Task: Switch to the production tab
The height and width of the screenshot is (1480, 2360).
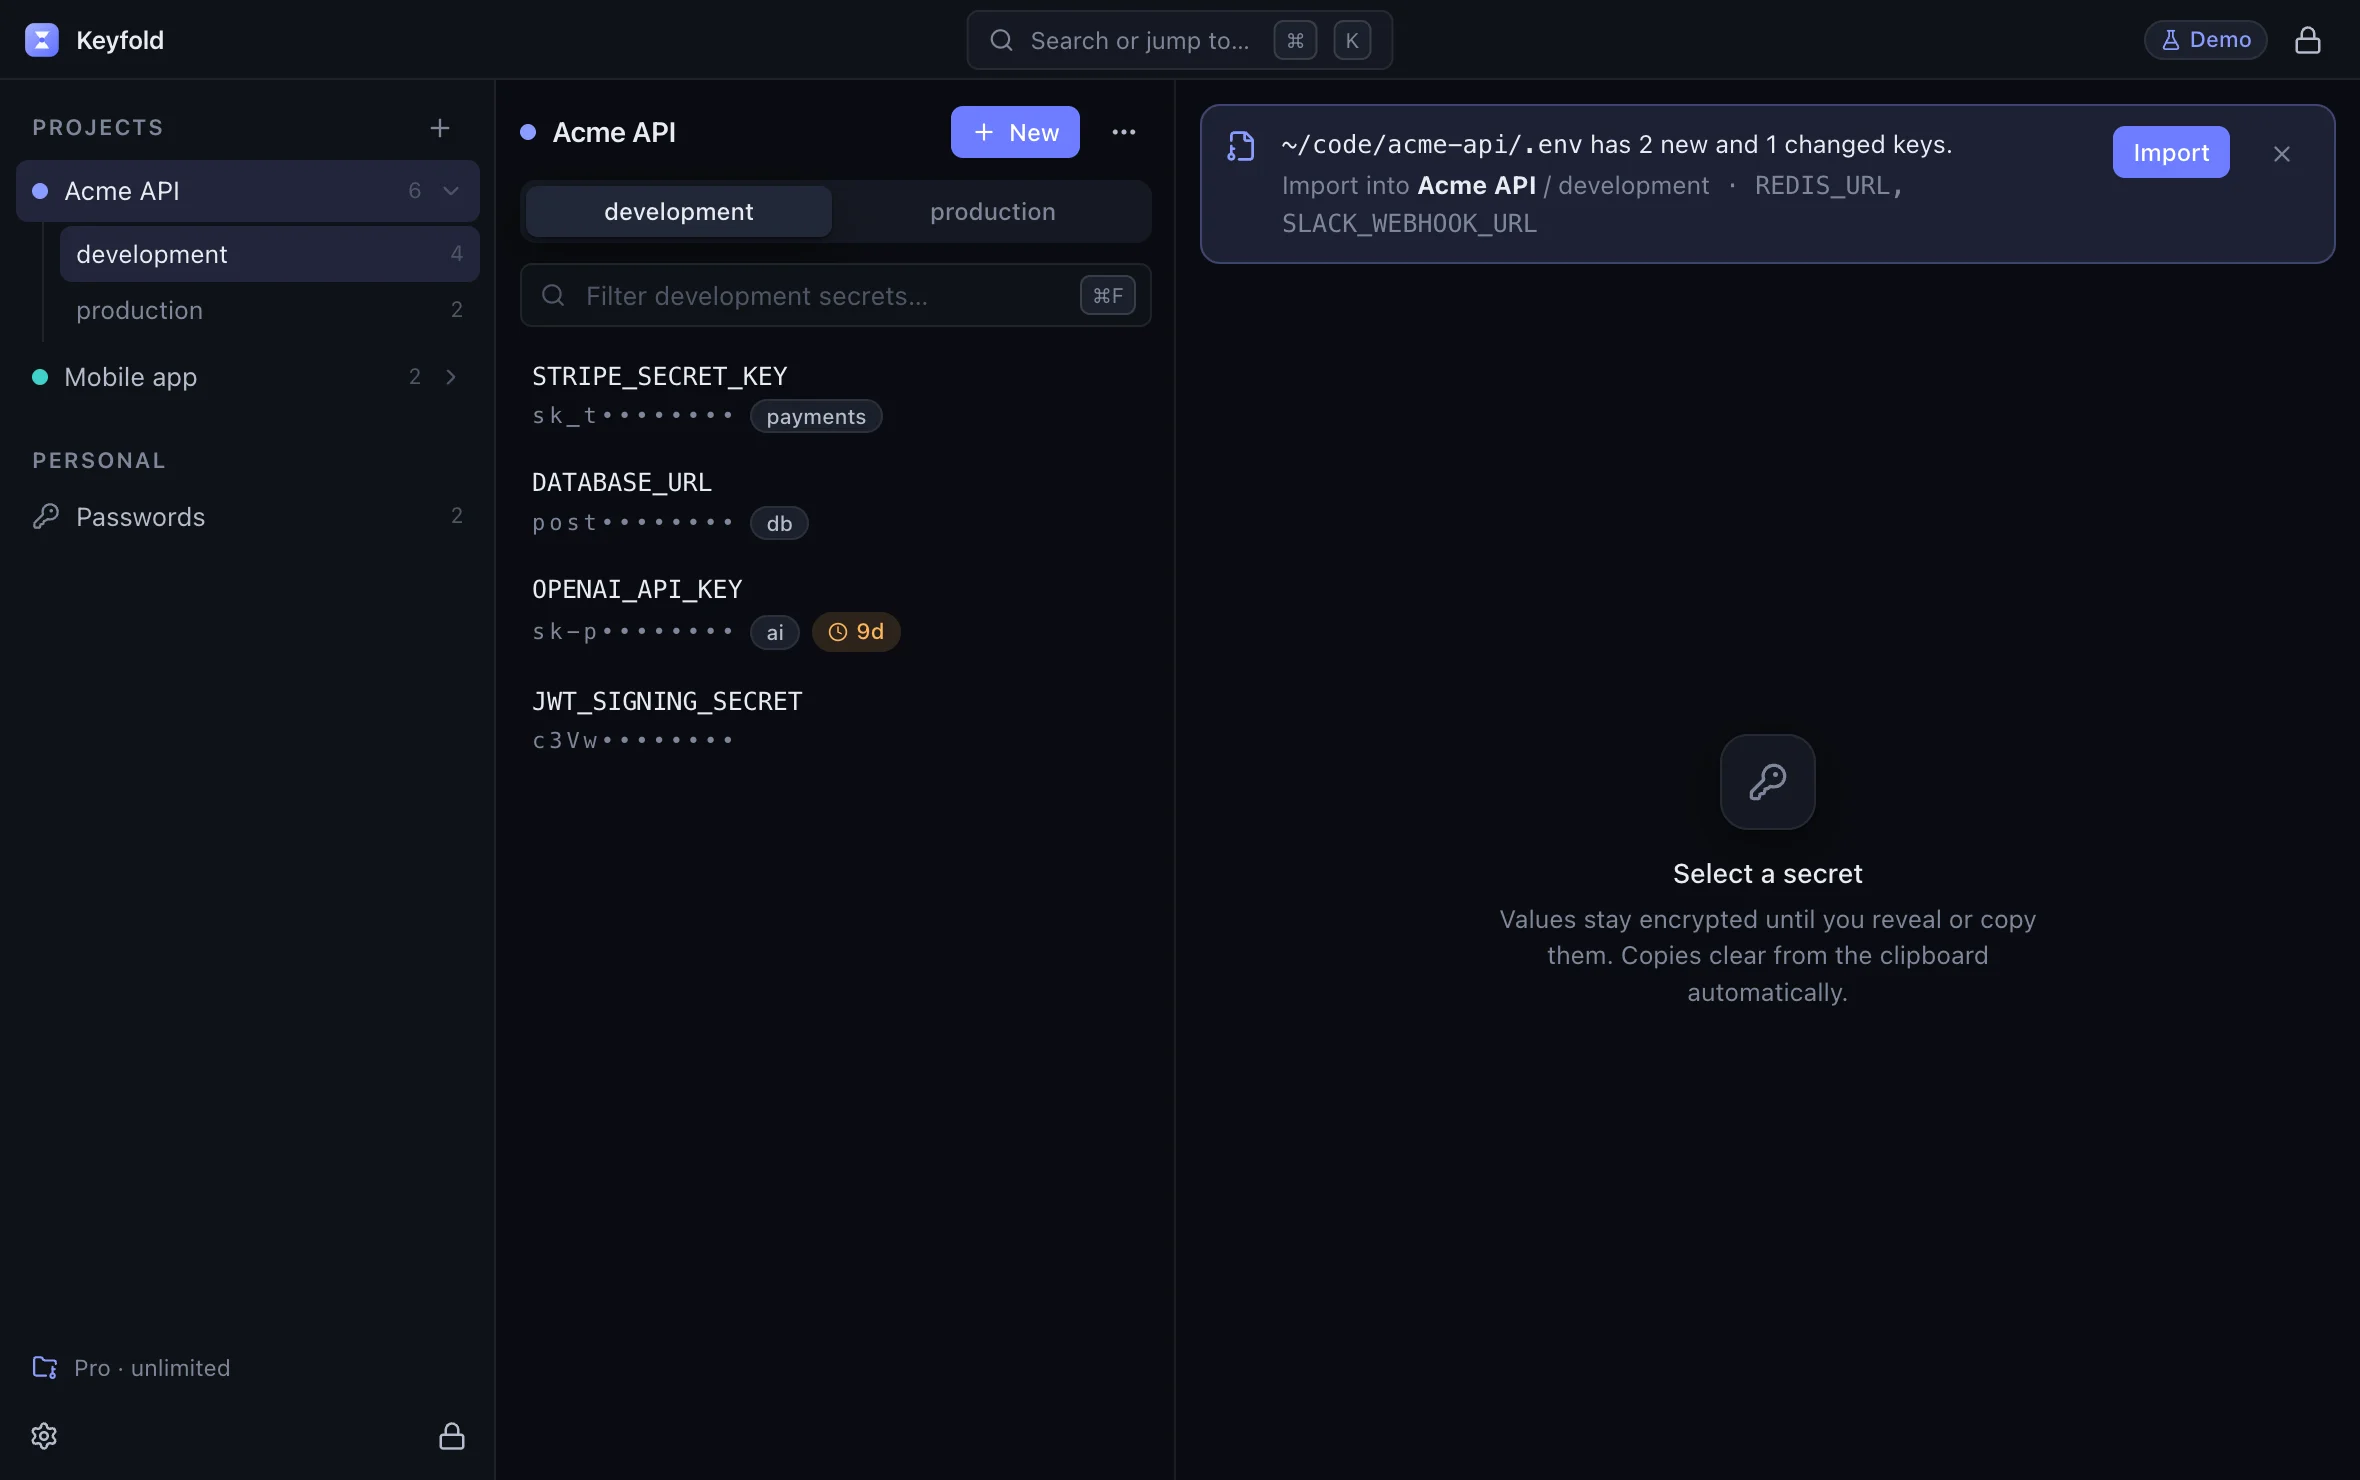Action: tap(992, 211)
